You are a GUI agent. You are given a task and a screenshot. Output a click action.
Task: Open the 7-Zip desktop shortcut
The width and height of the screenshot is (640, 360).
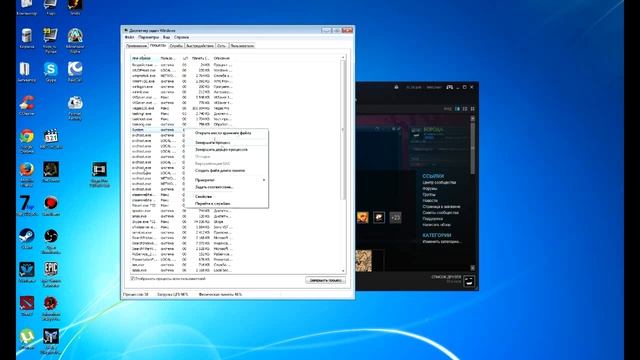[27, 205]
